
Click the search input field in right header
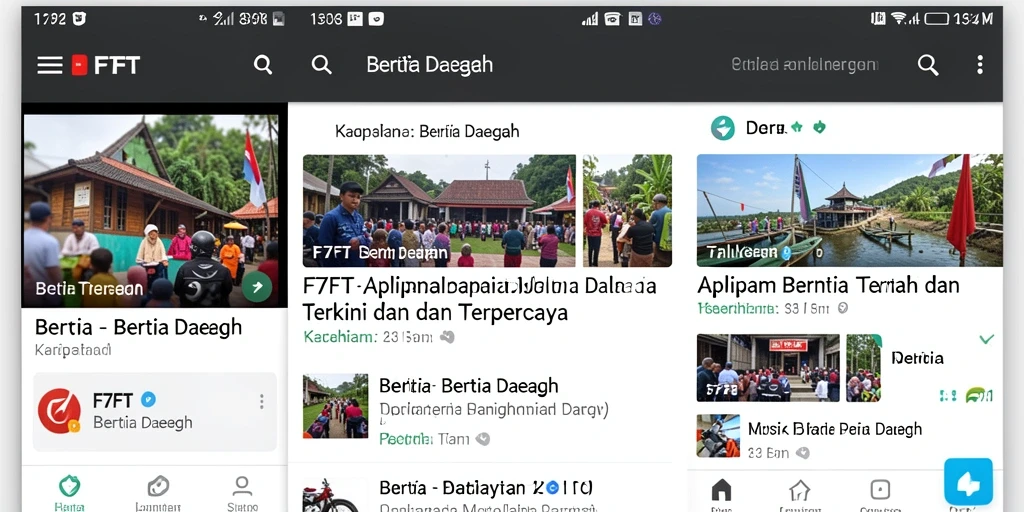pos(805,65)
